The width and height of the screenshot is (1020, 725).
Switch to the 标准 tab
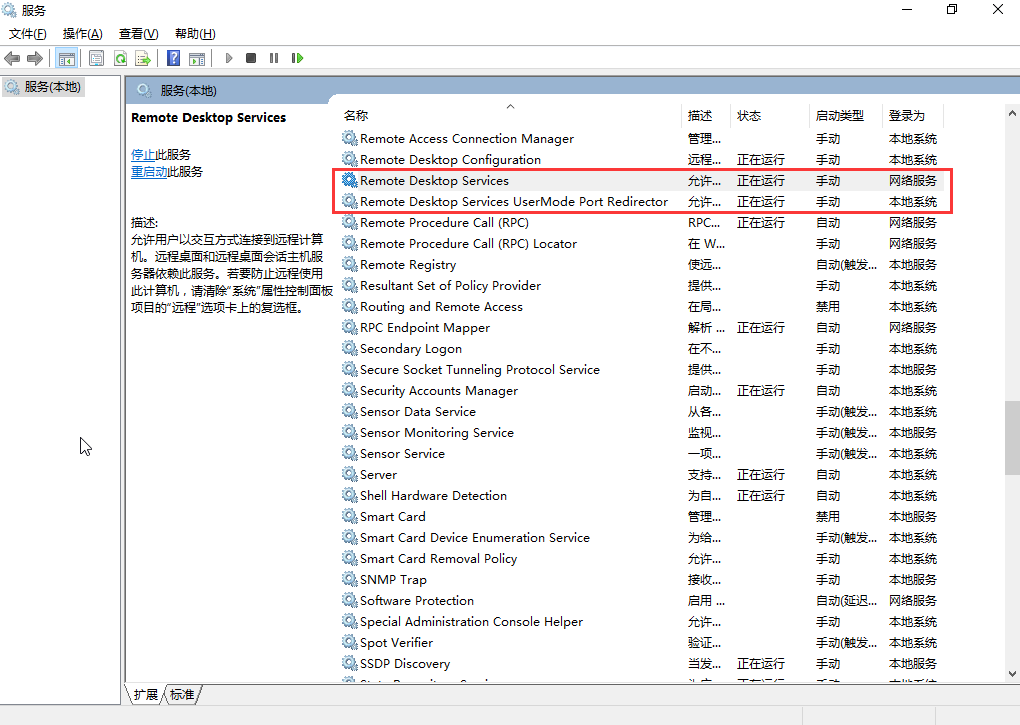point(182,694)
